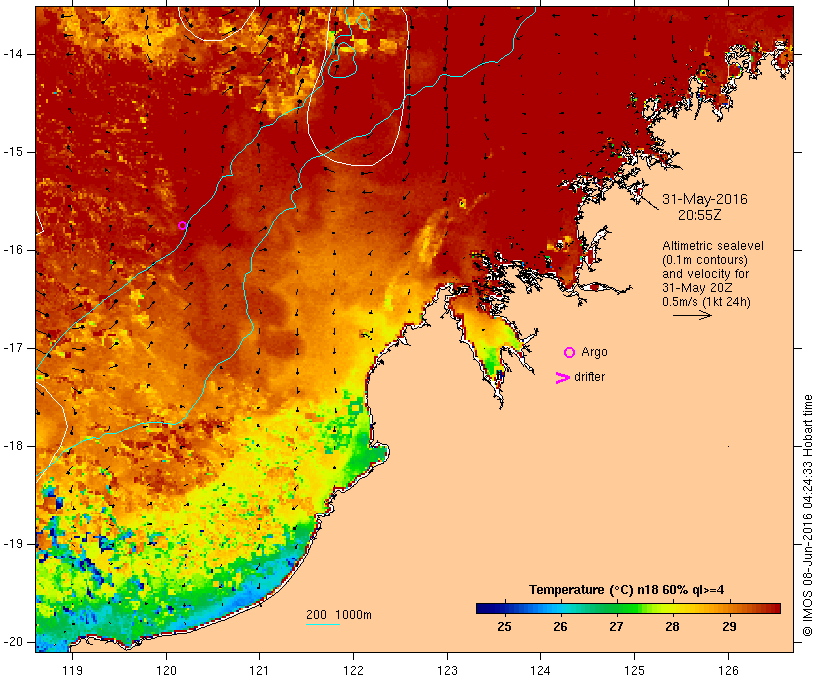
Task: Click colorbar tick label 26
Action: click(560, 626)
